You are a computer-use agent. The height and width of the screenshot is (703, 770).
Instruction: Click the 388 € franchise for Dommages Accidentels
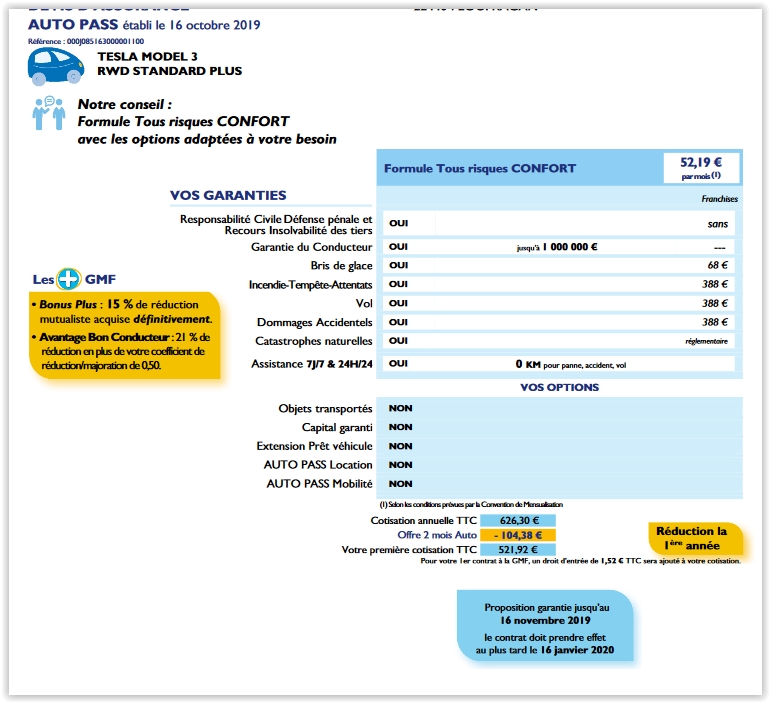[x=715, y=322]
